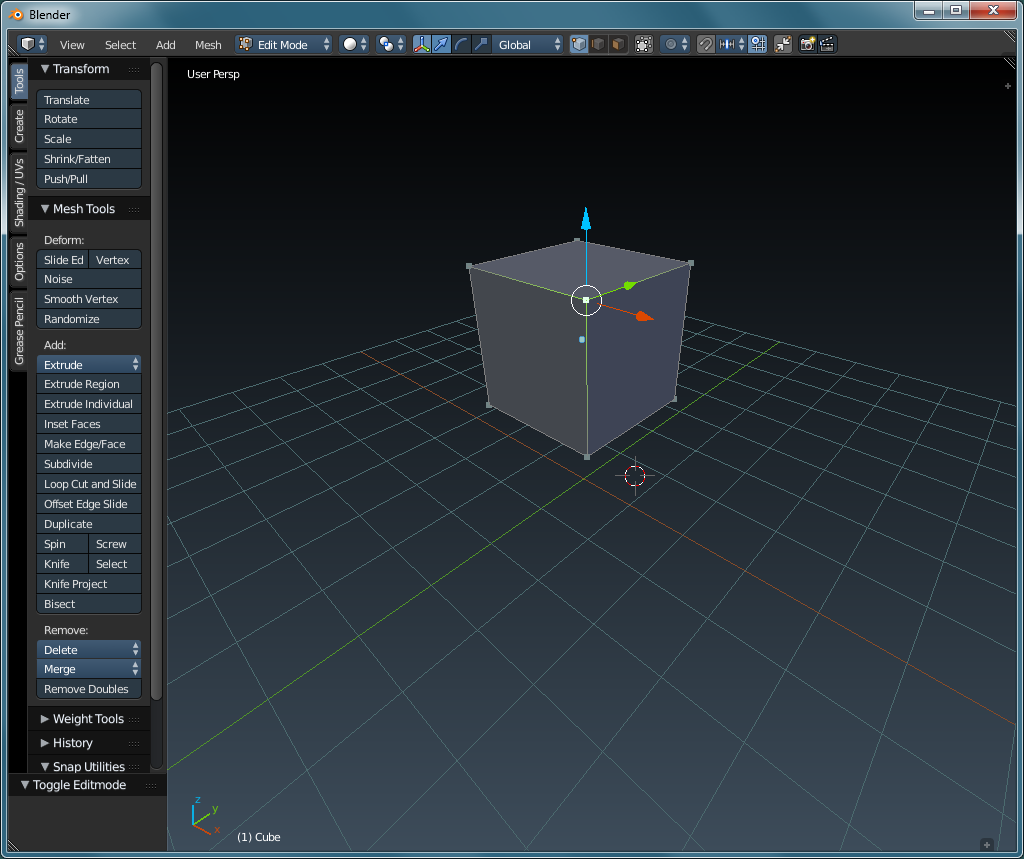
Task: Open the Global orientation dropdown
Action: coord(528,44)
